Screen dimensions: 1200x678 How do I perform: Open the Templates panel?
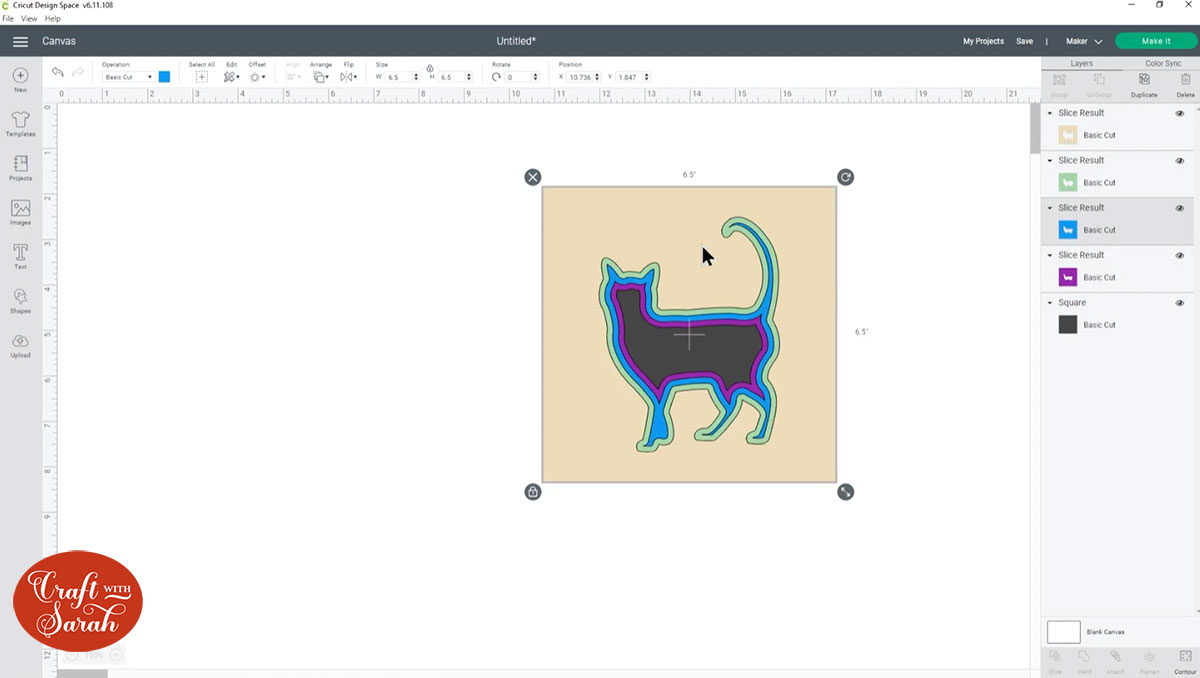tap(20, 124)
